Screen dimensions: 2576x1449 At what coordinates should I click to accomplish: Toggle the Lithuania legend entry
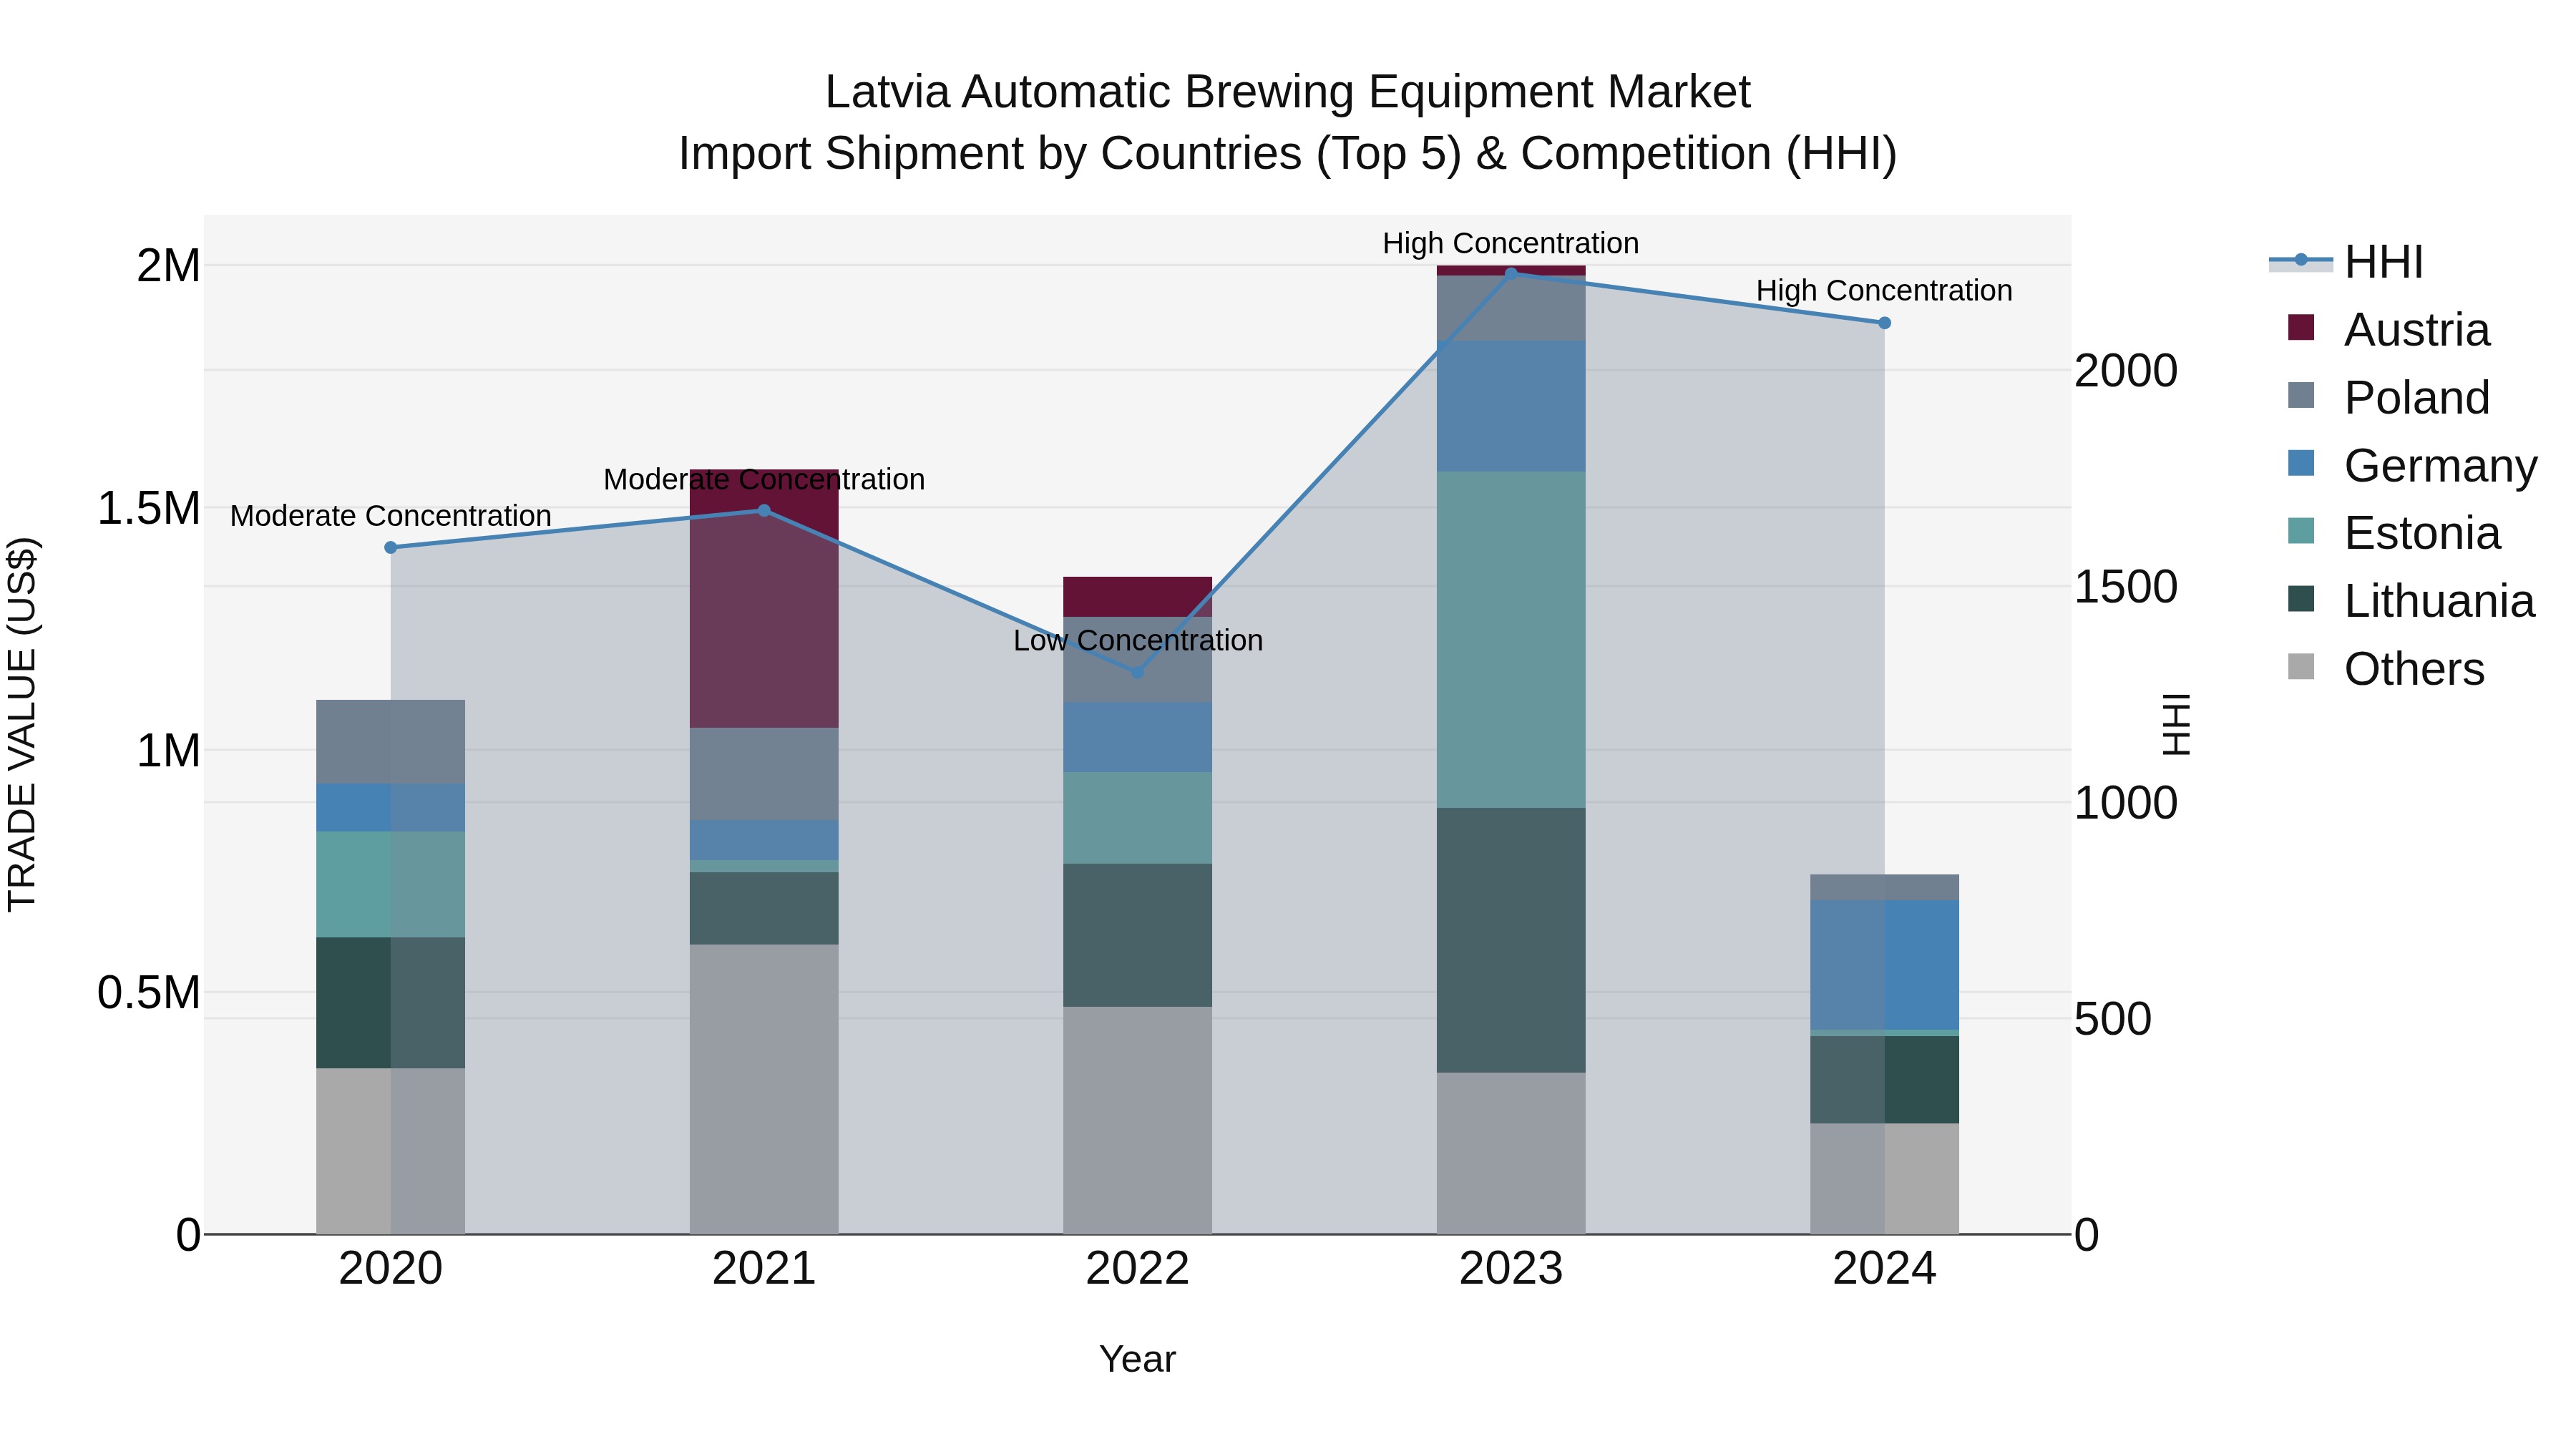pyautogui.click(x=2411, y=601)
